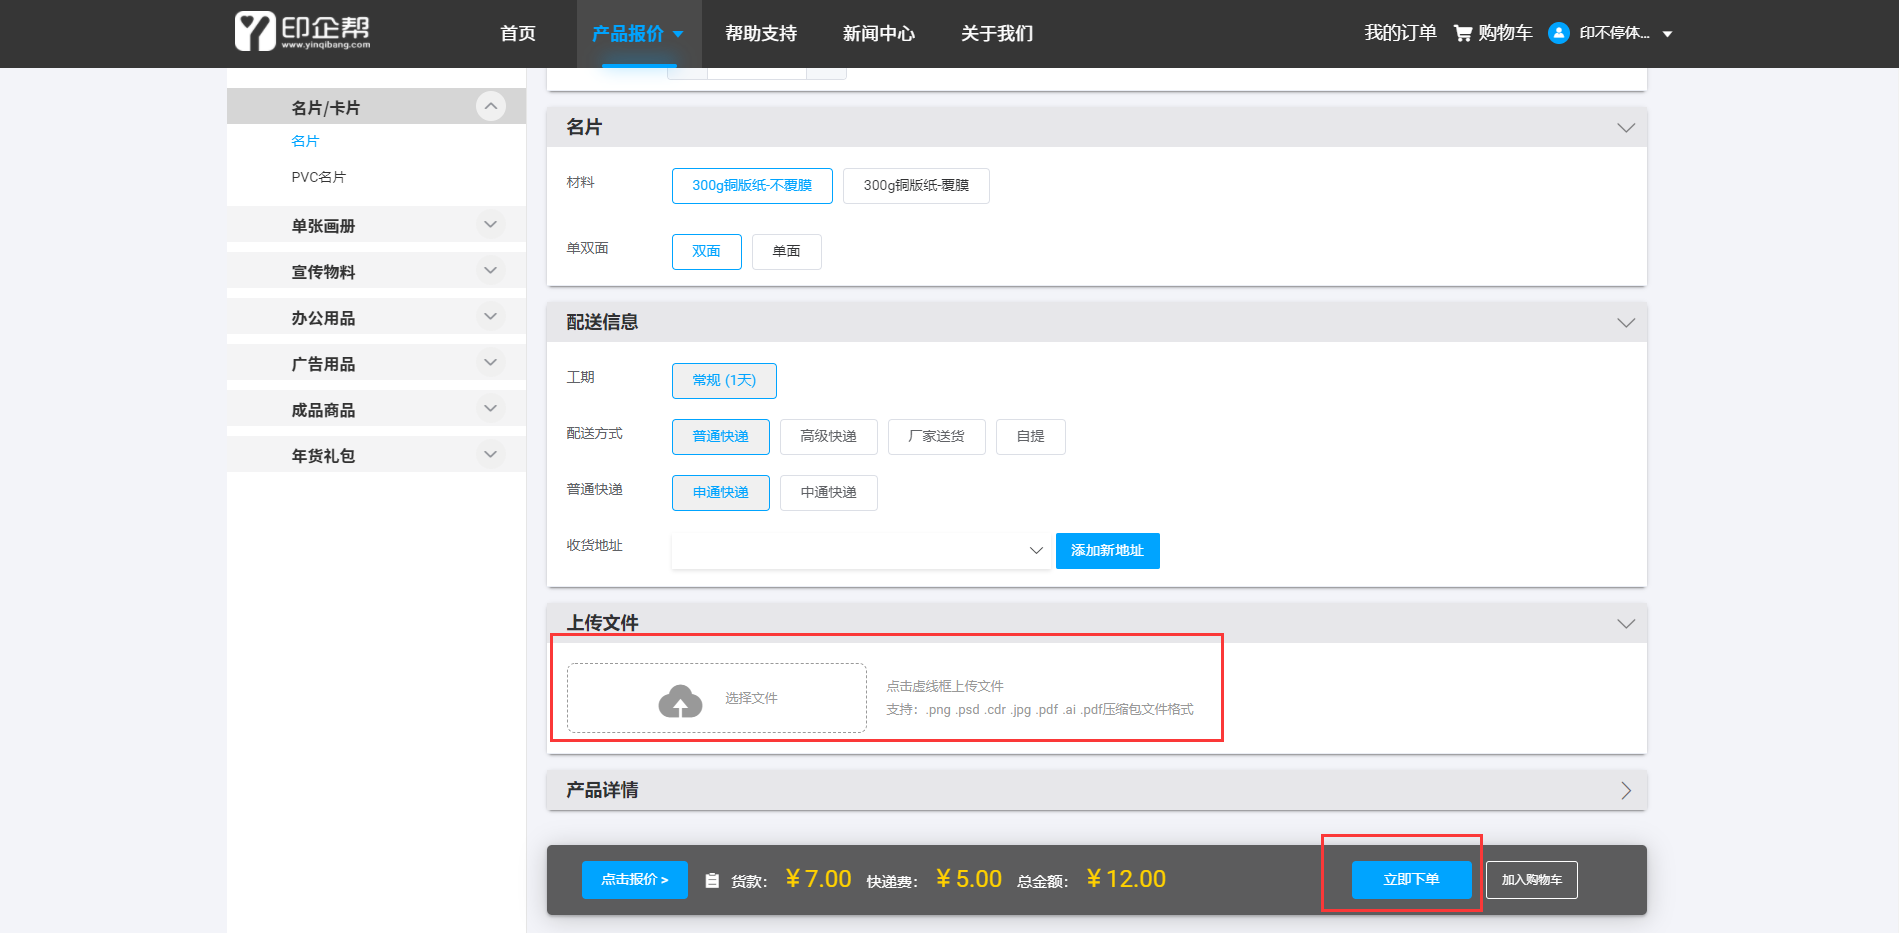Click the cloud upload icon
The image size is (1899, 933).
click(680, 701)
